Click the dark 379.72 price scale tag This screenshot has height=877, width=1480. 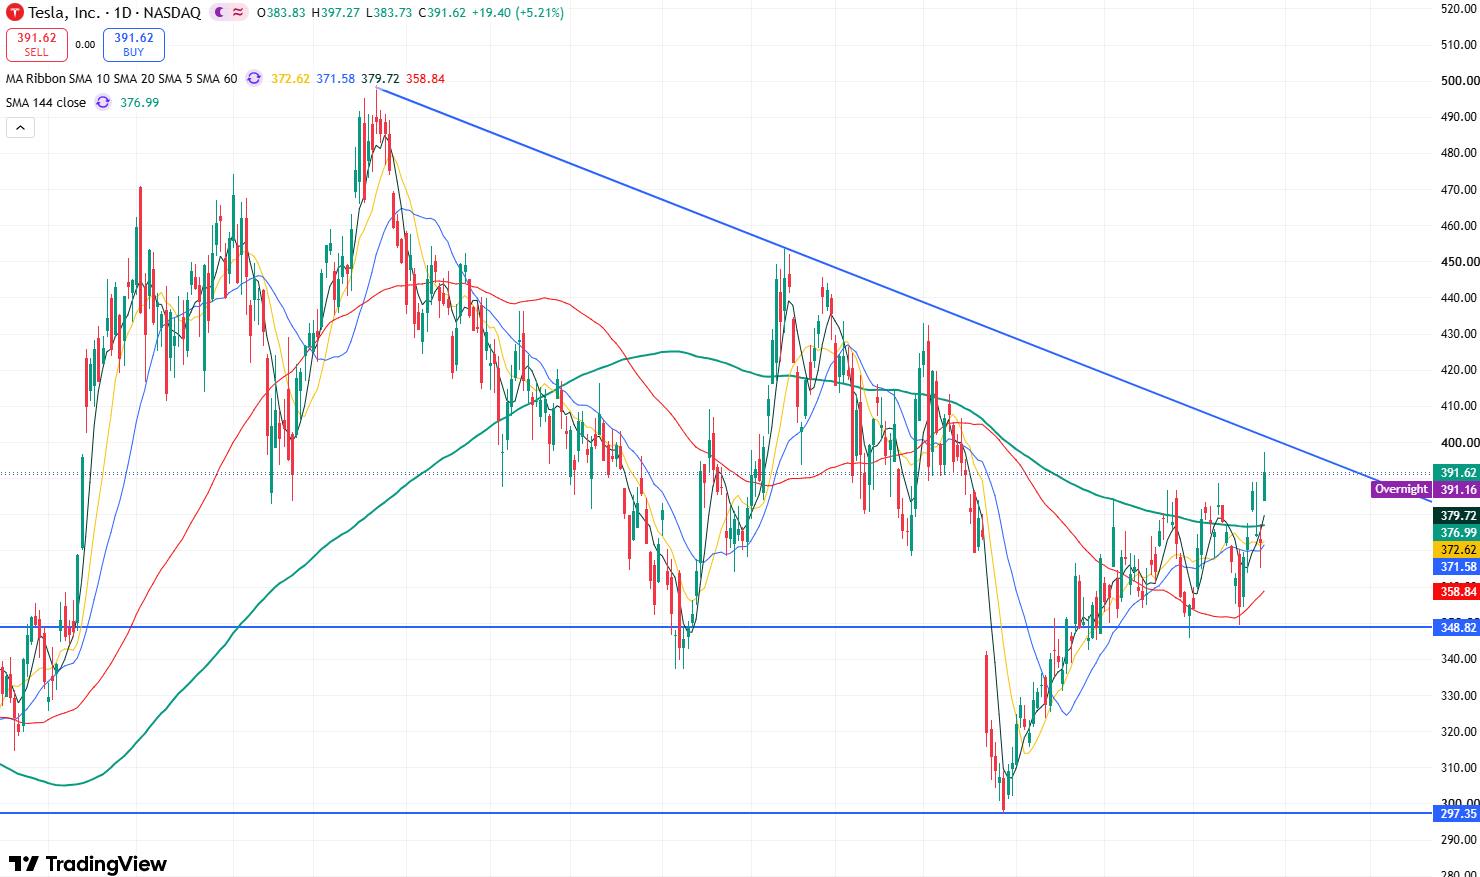[x=1456, y=516]
